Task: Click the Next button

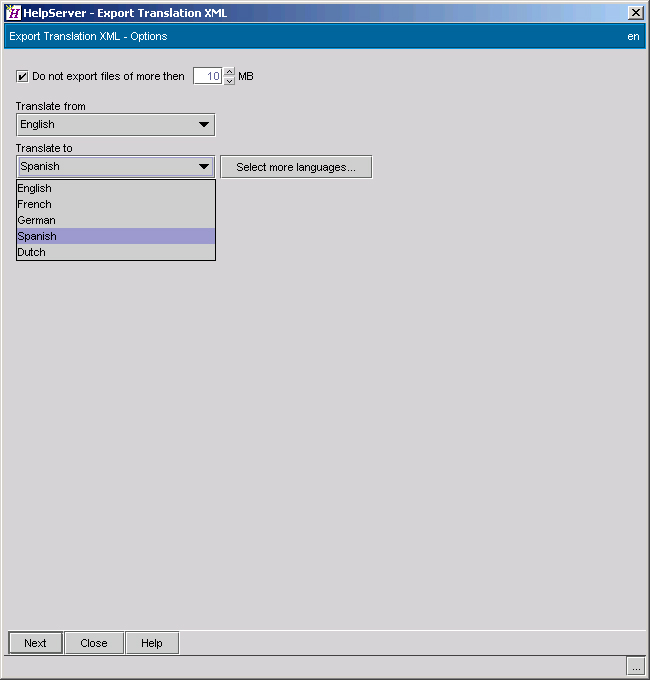Action: point(36,643)
